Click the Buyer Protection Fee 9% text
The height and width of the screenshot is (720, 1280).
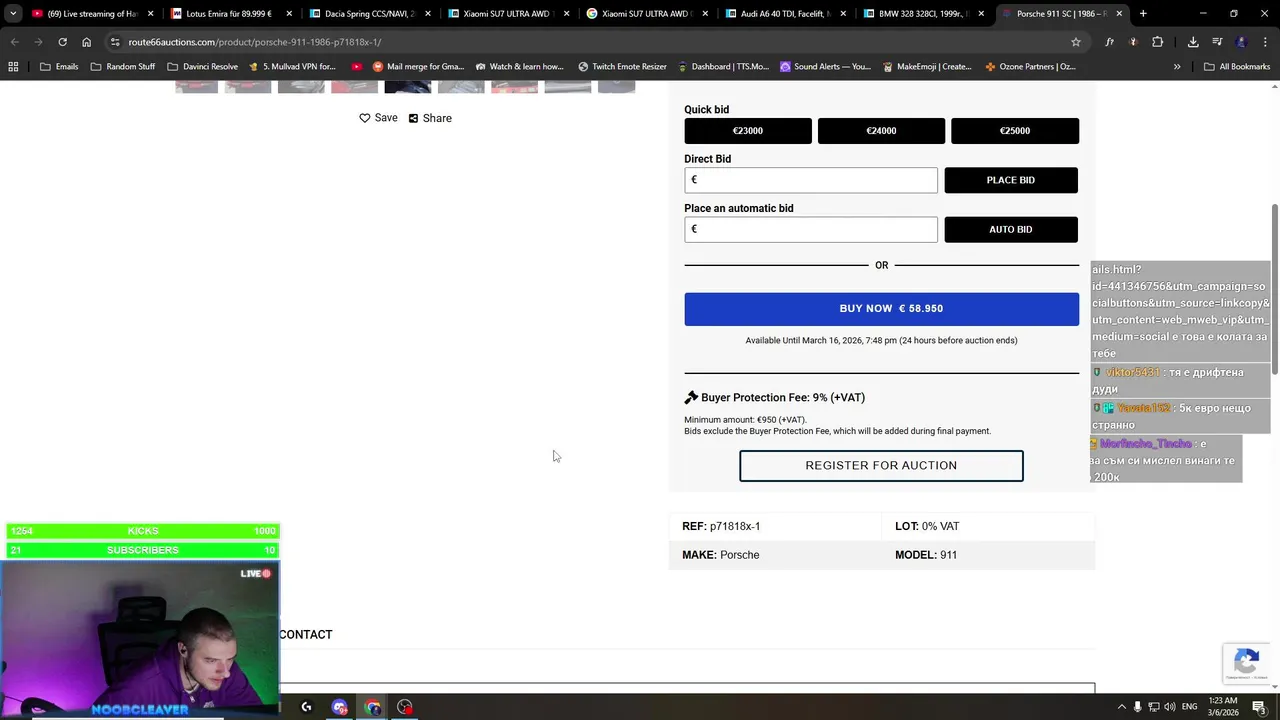click(783, 398)
